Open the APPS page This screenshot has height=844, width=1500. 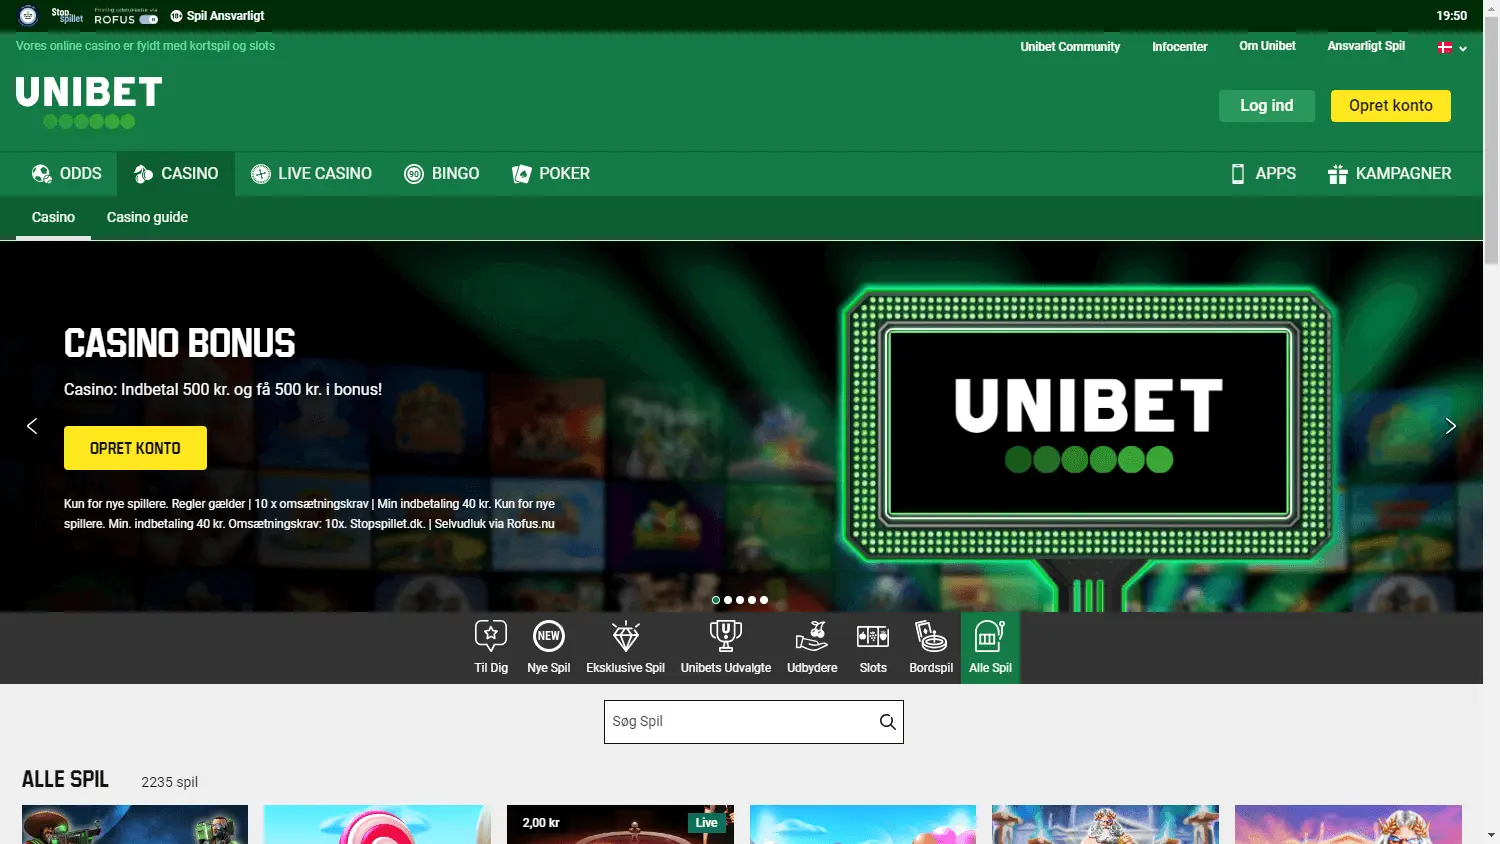coord(1263,174)
